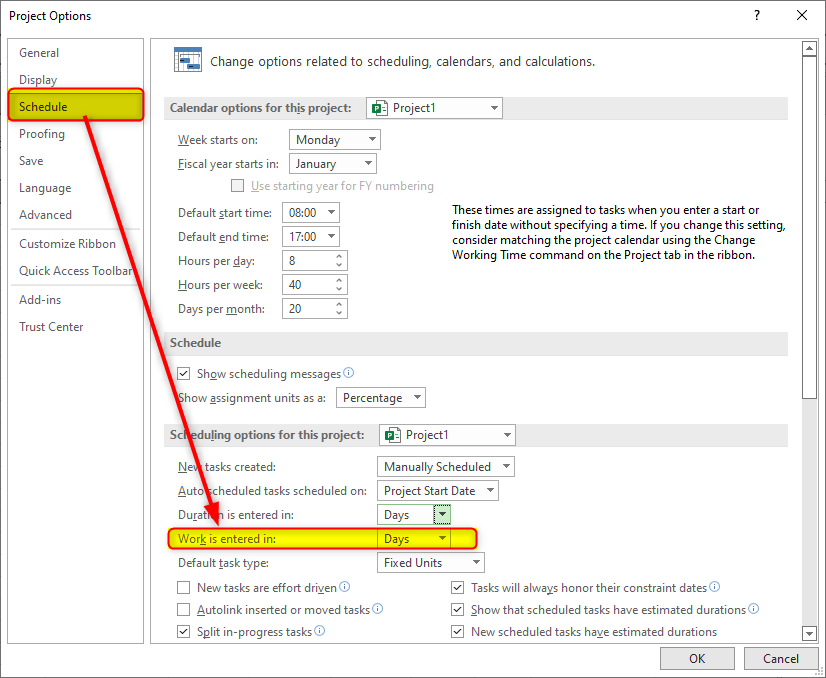This screenshot has width=826, height=678.
Task: Click Cancel to dismiss dialog
Action: pos(780,658)
